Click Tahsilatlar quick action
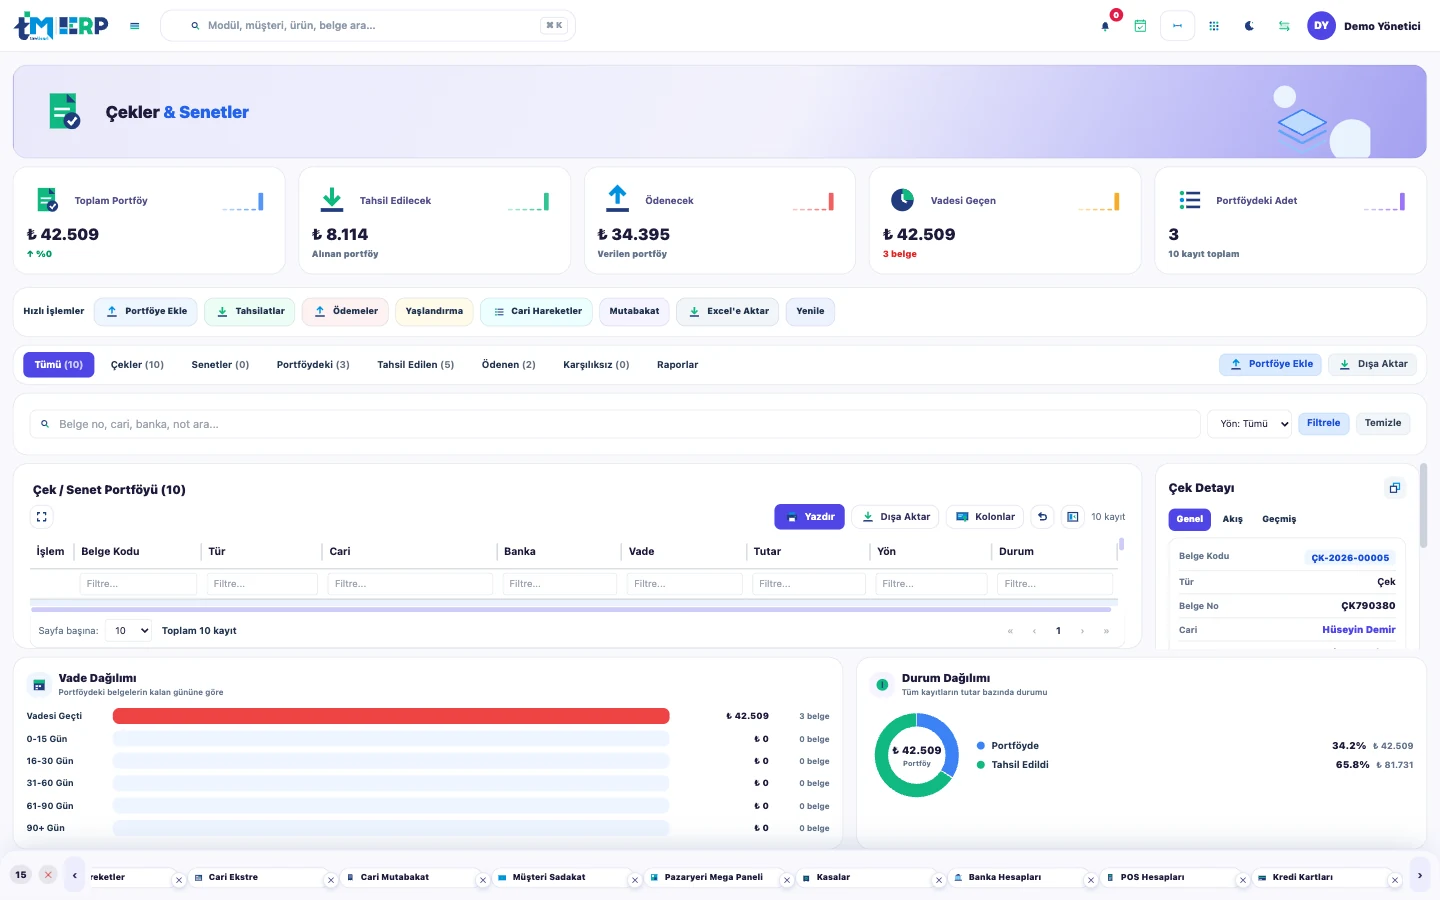1440x900 pixels. (251, 312)
